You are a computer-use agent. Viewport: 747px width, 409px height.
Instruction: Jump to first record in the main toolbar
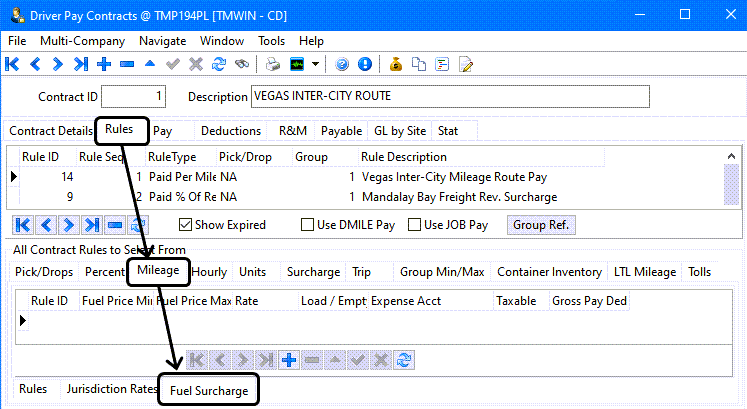click(x=13, y=64)
